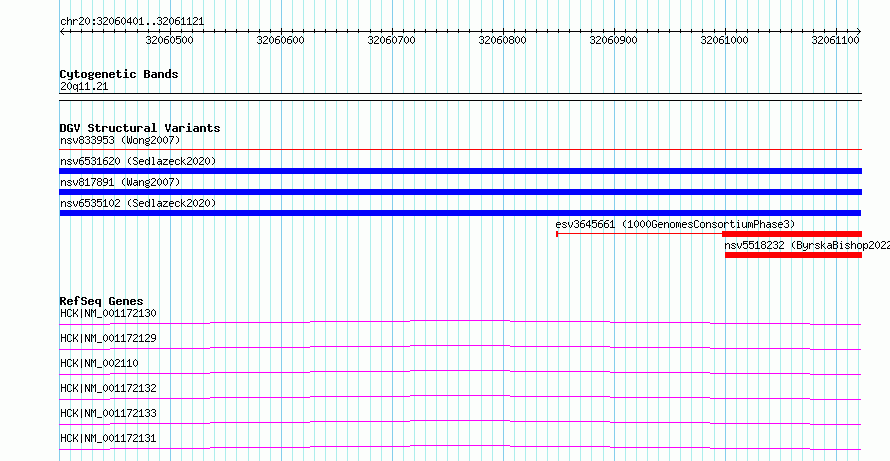The image size is (890, 461).
Task: Click the DGV Structural Variants track title
Action: [x=140, y=128]
